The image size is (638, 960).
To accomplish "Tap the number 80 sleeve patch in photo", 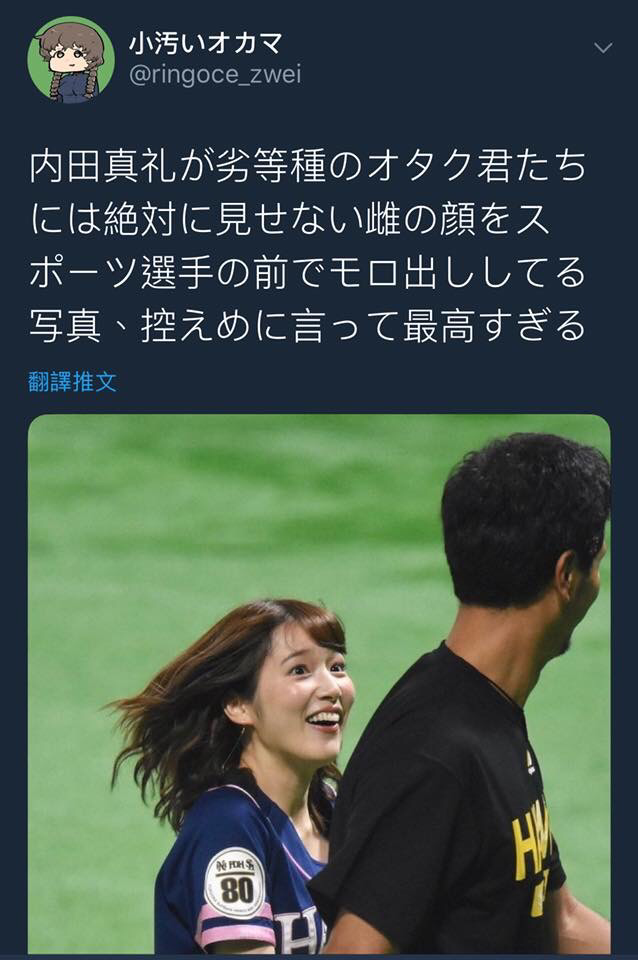I will (235, 882).
